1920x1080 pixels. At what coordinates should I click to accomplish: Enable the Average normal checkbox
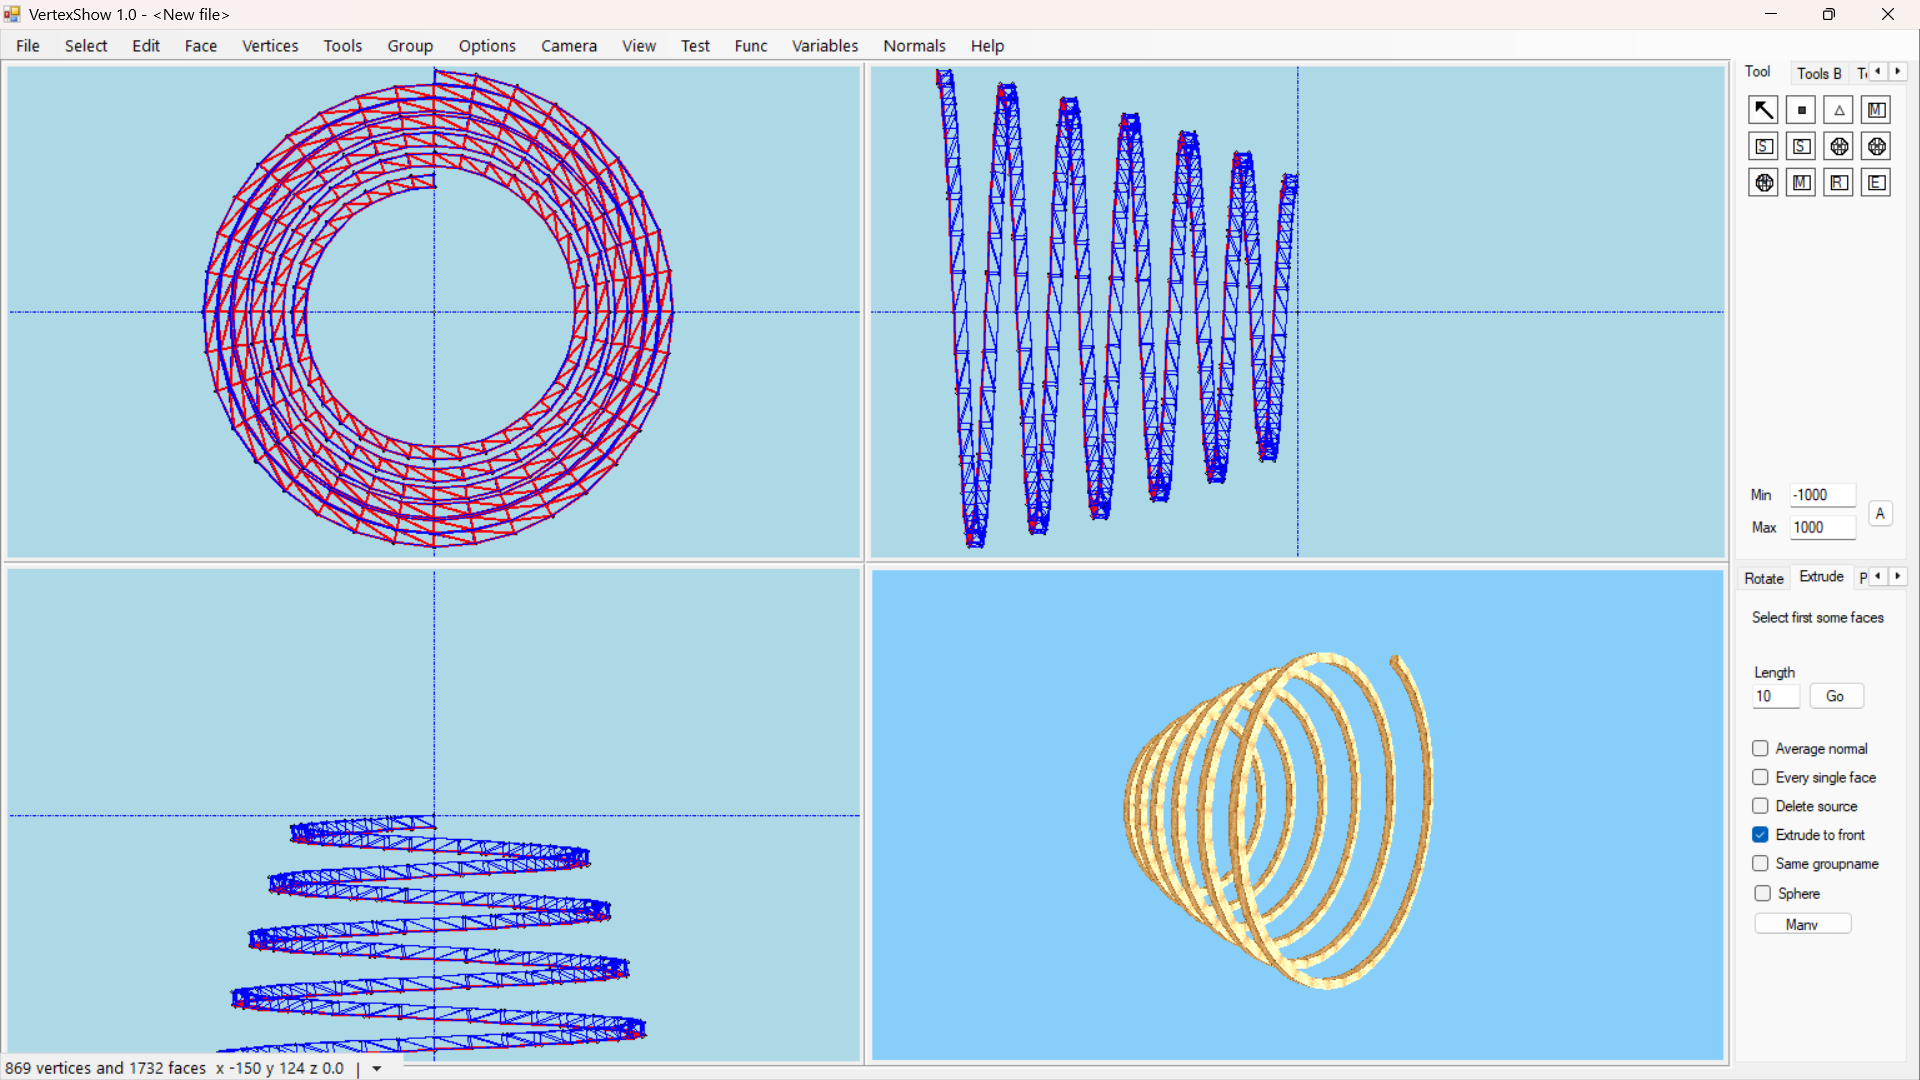pyautogui.click(x=1760, y=749)
